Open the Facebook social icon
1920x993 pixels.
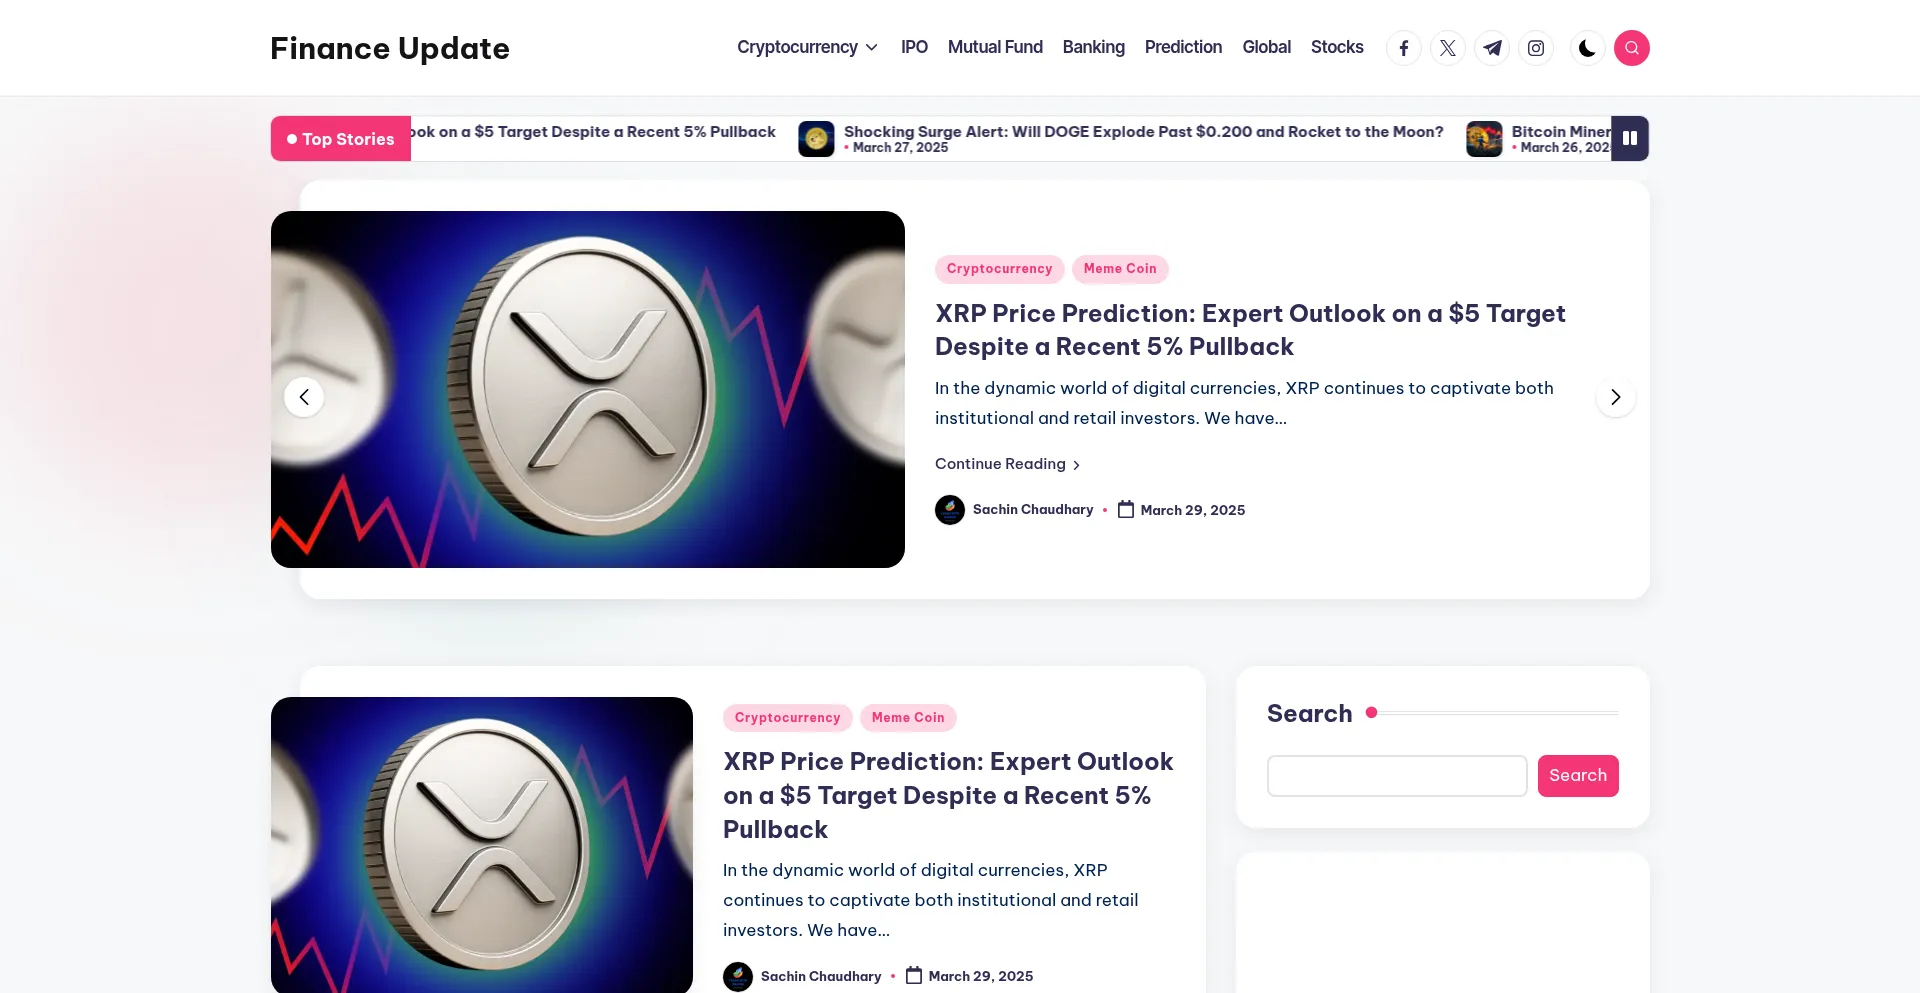click(1403, 48)
